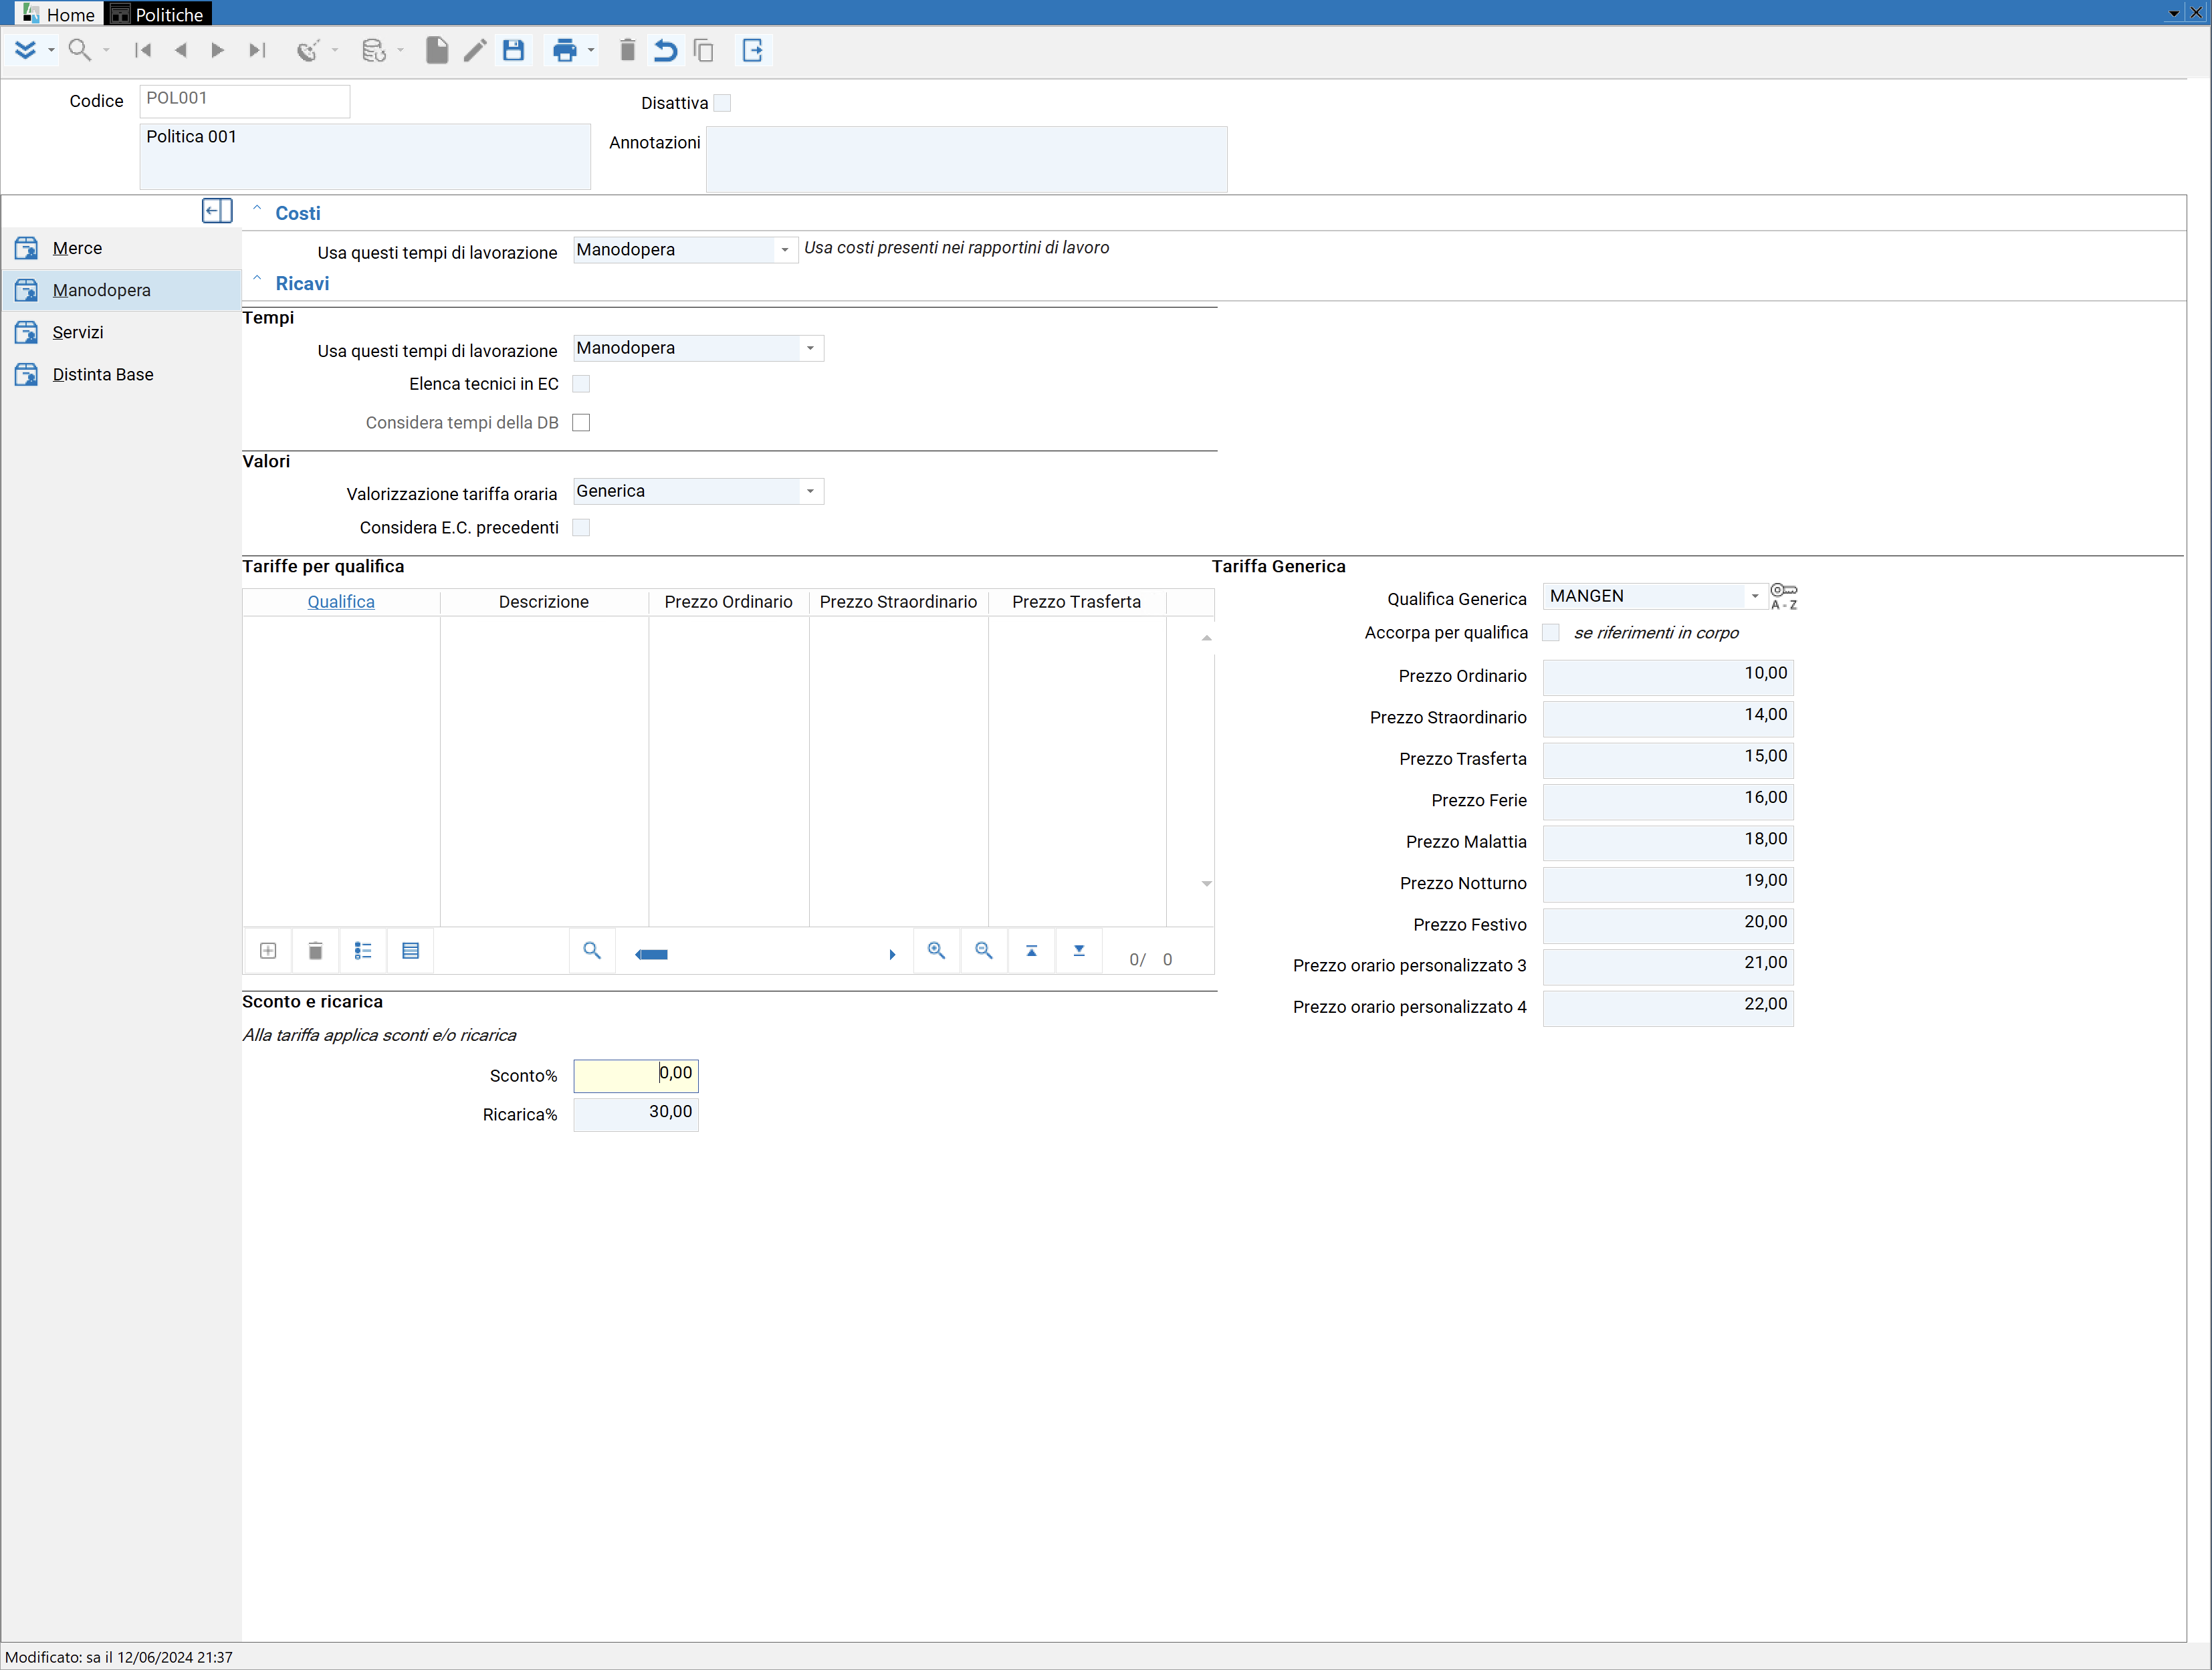Click the new document icon

(x=437, y=50)
